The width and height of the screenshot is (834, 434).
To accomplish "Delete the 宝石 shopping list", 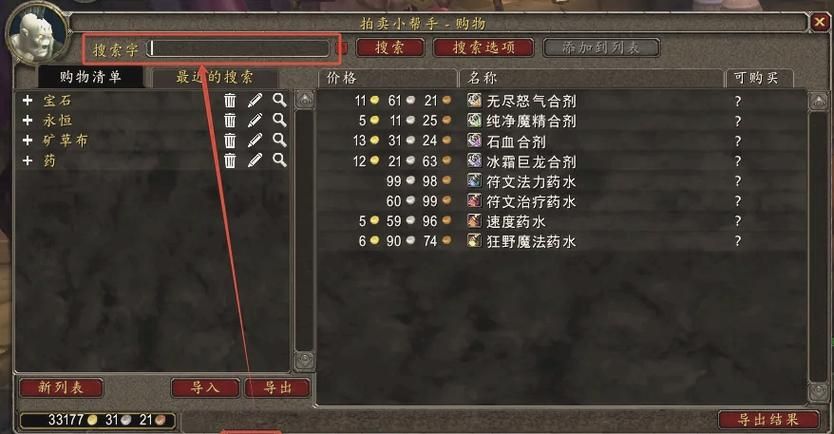I will (x=230, y=101).
